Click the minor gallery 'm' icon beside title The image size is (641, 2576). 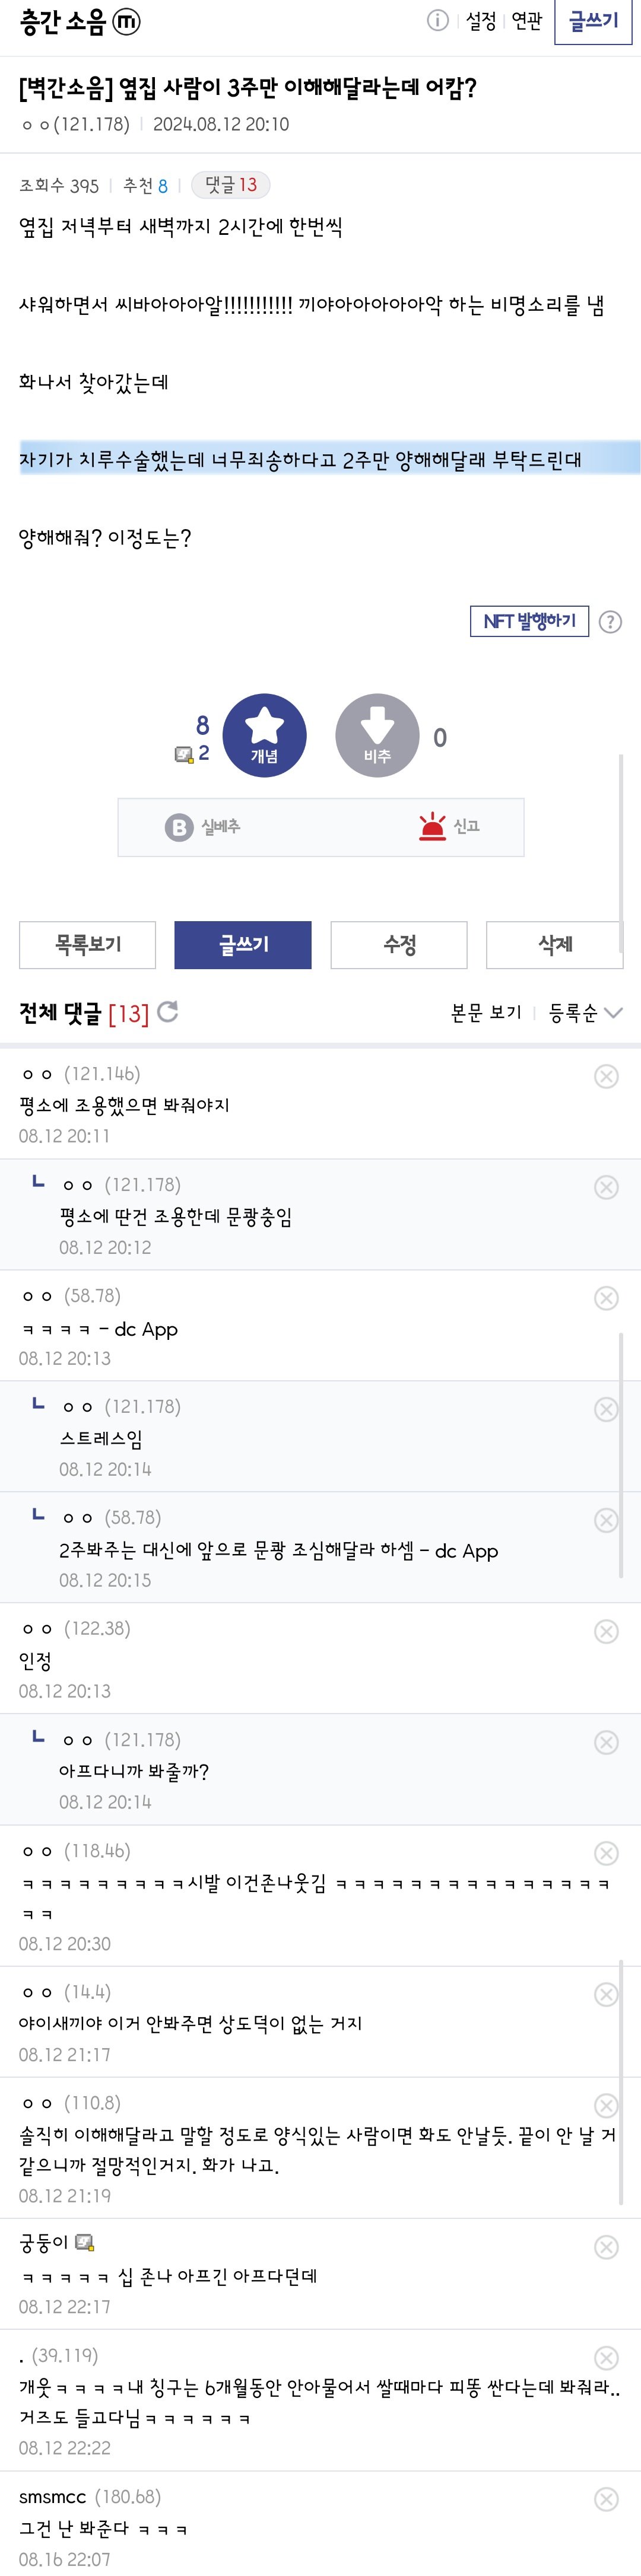[x=127, y=22]
